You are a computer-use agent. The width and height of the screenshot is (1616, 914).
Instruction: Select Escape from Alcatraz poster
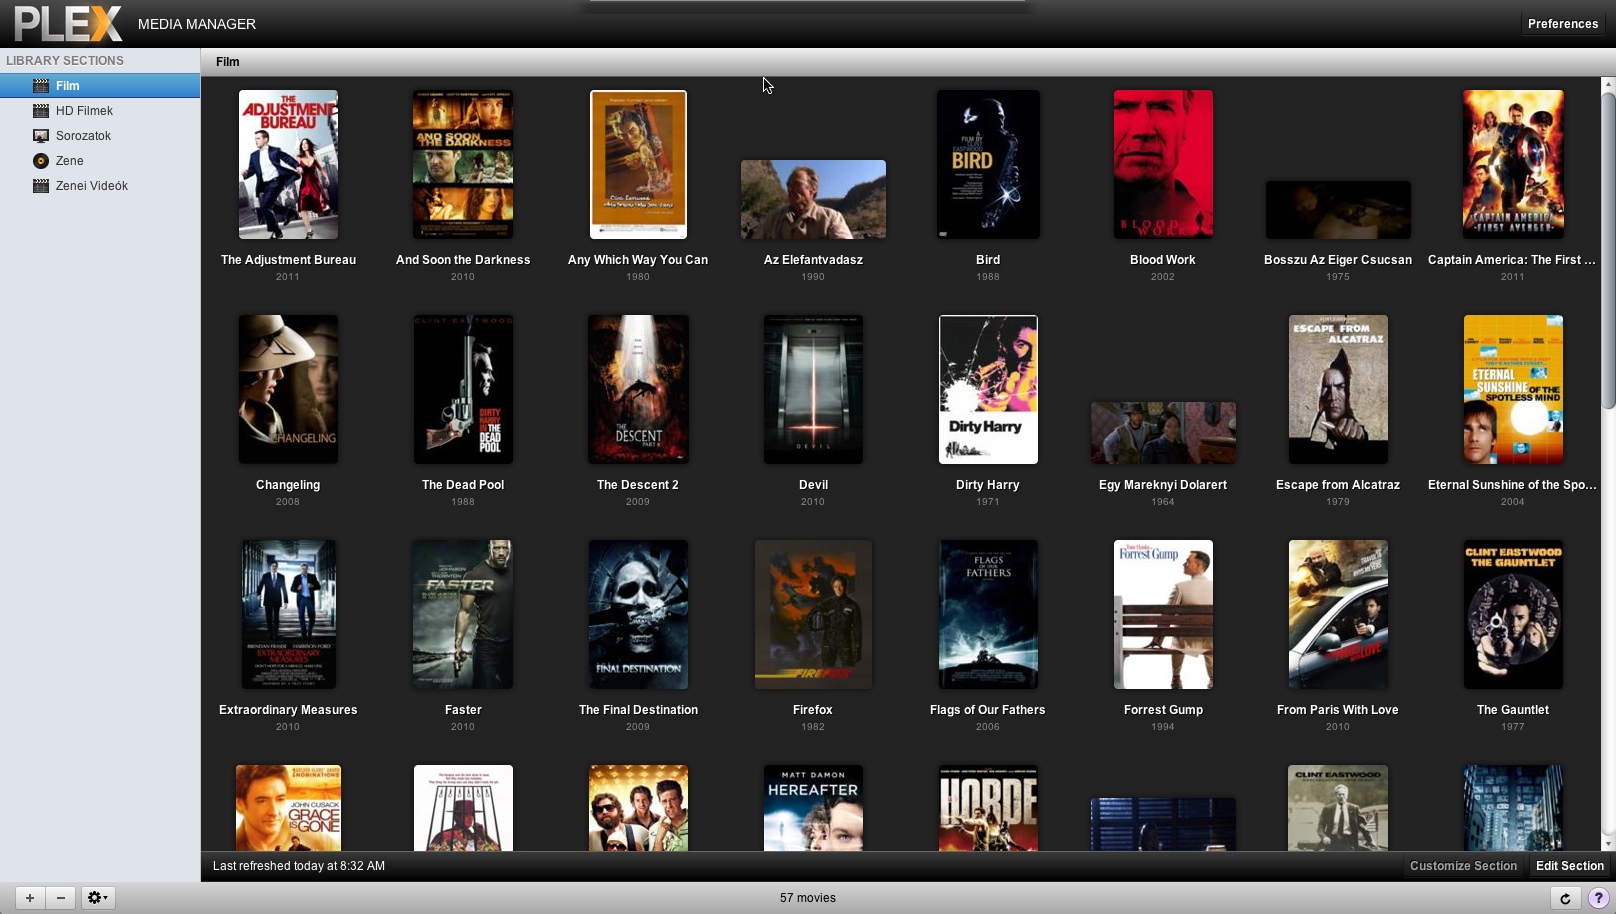coord(1338,389)
